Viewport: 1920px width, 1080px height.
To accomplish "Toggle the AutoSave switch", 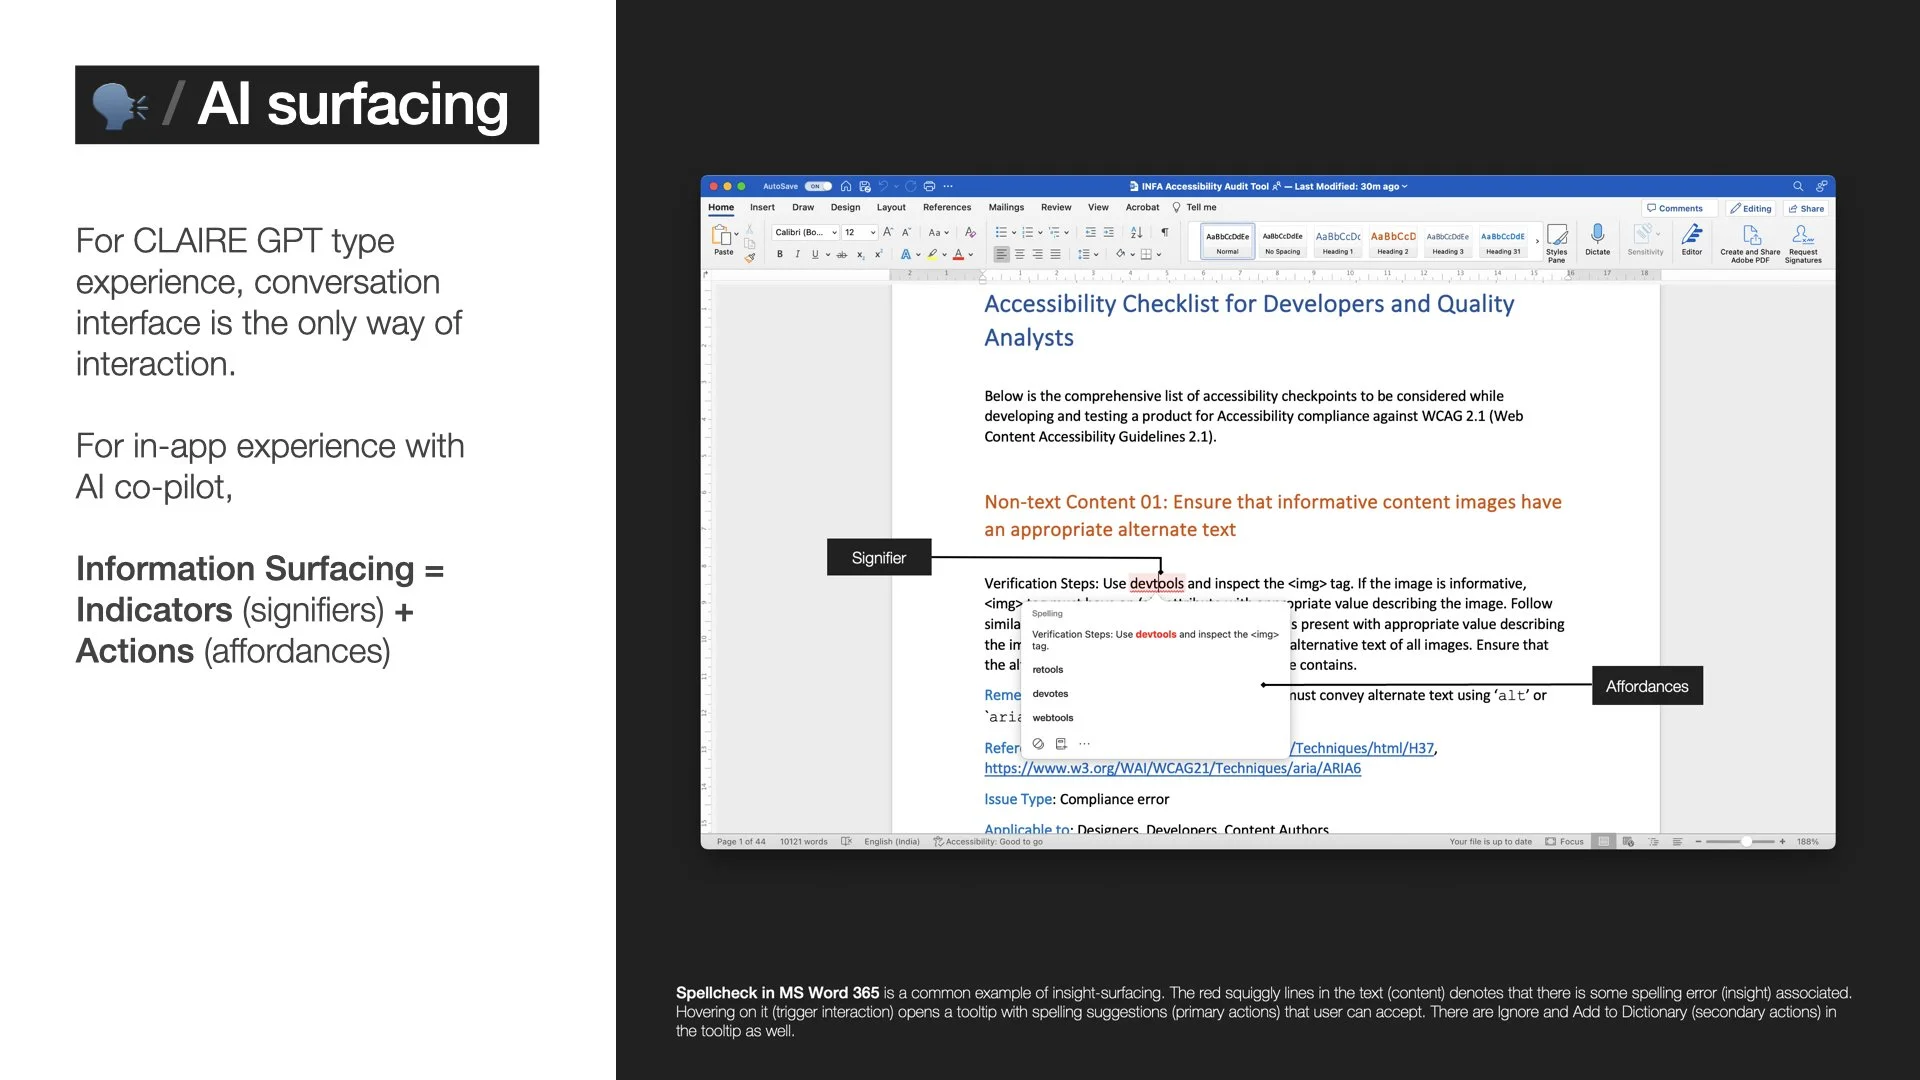I will pyautogui.click(x=818, y=186).
